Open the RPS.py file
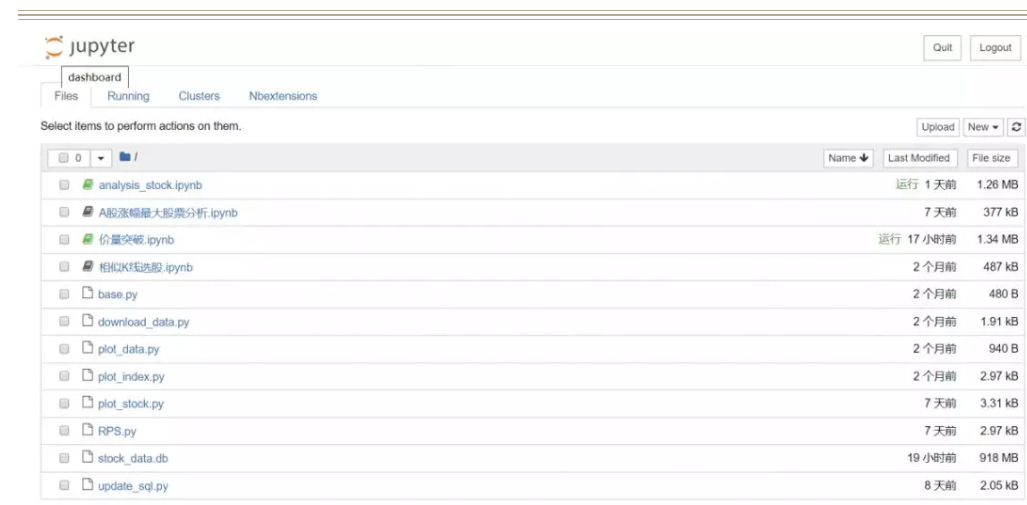Image resolution: width=1027 pixels, height=505 pixels. 117,432
